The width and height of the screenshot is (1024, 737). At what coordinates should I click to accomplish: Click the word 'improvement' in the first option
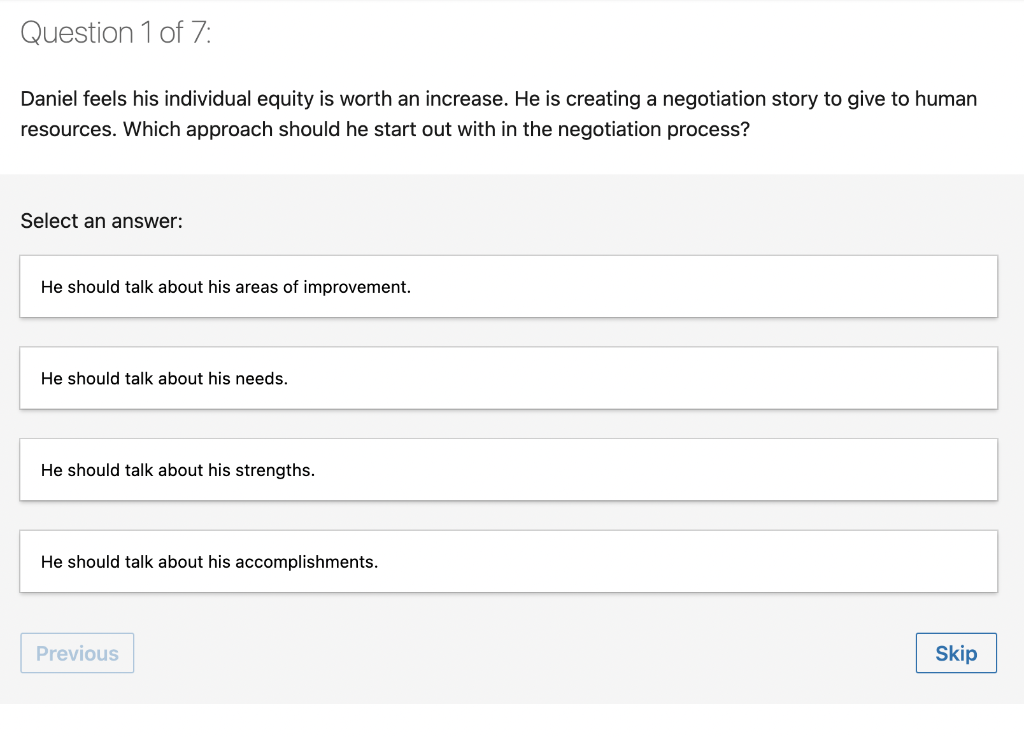[x=356, y=287]
